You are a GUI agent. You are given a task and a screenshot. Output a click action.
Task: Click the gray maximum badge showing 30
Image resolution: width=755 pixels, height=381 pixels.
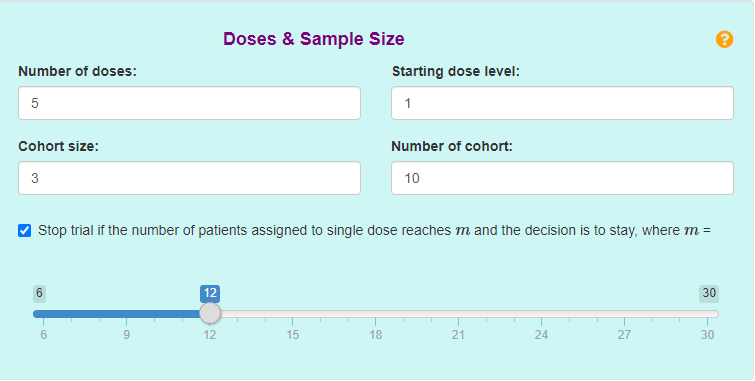(x=709, y=293)
